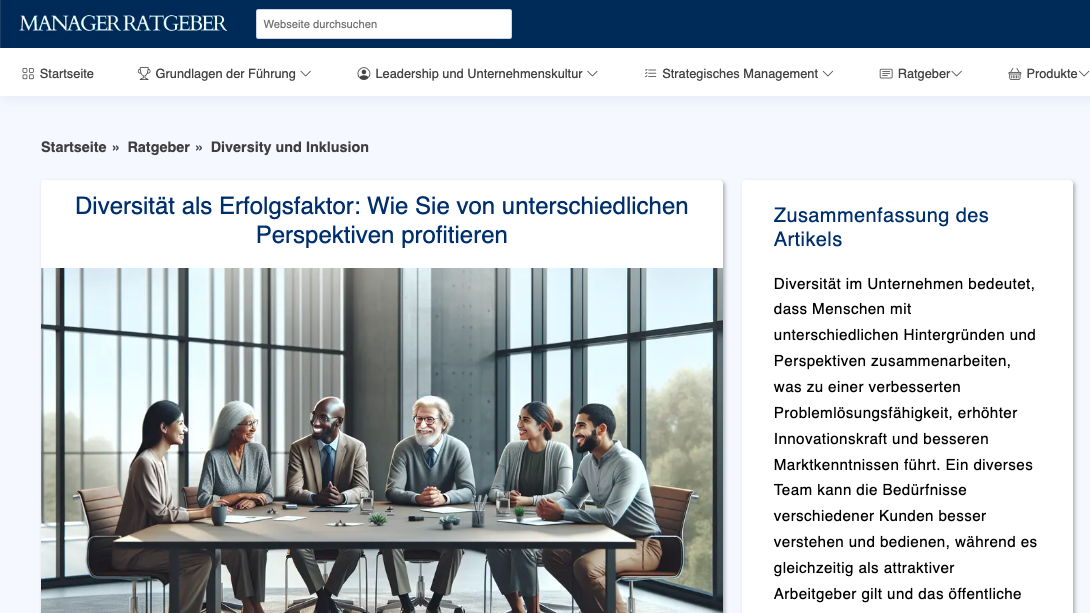The height and width of the screenshot is (613, 1090).
Task: Expand the Leadership und Unternehmenskultur chevron
Action: tap(592, 74)
